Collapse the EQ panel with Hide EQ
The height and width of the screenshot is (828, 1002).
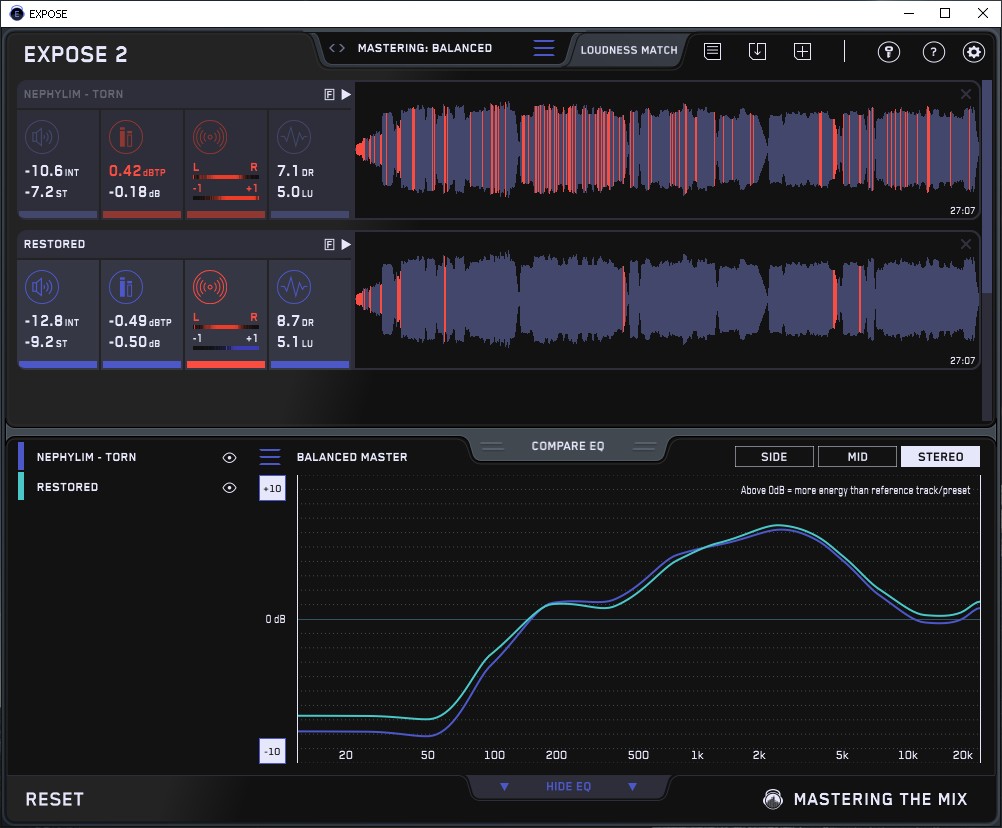568,787
